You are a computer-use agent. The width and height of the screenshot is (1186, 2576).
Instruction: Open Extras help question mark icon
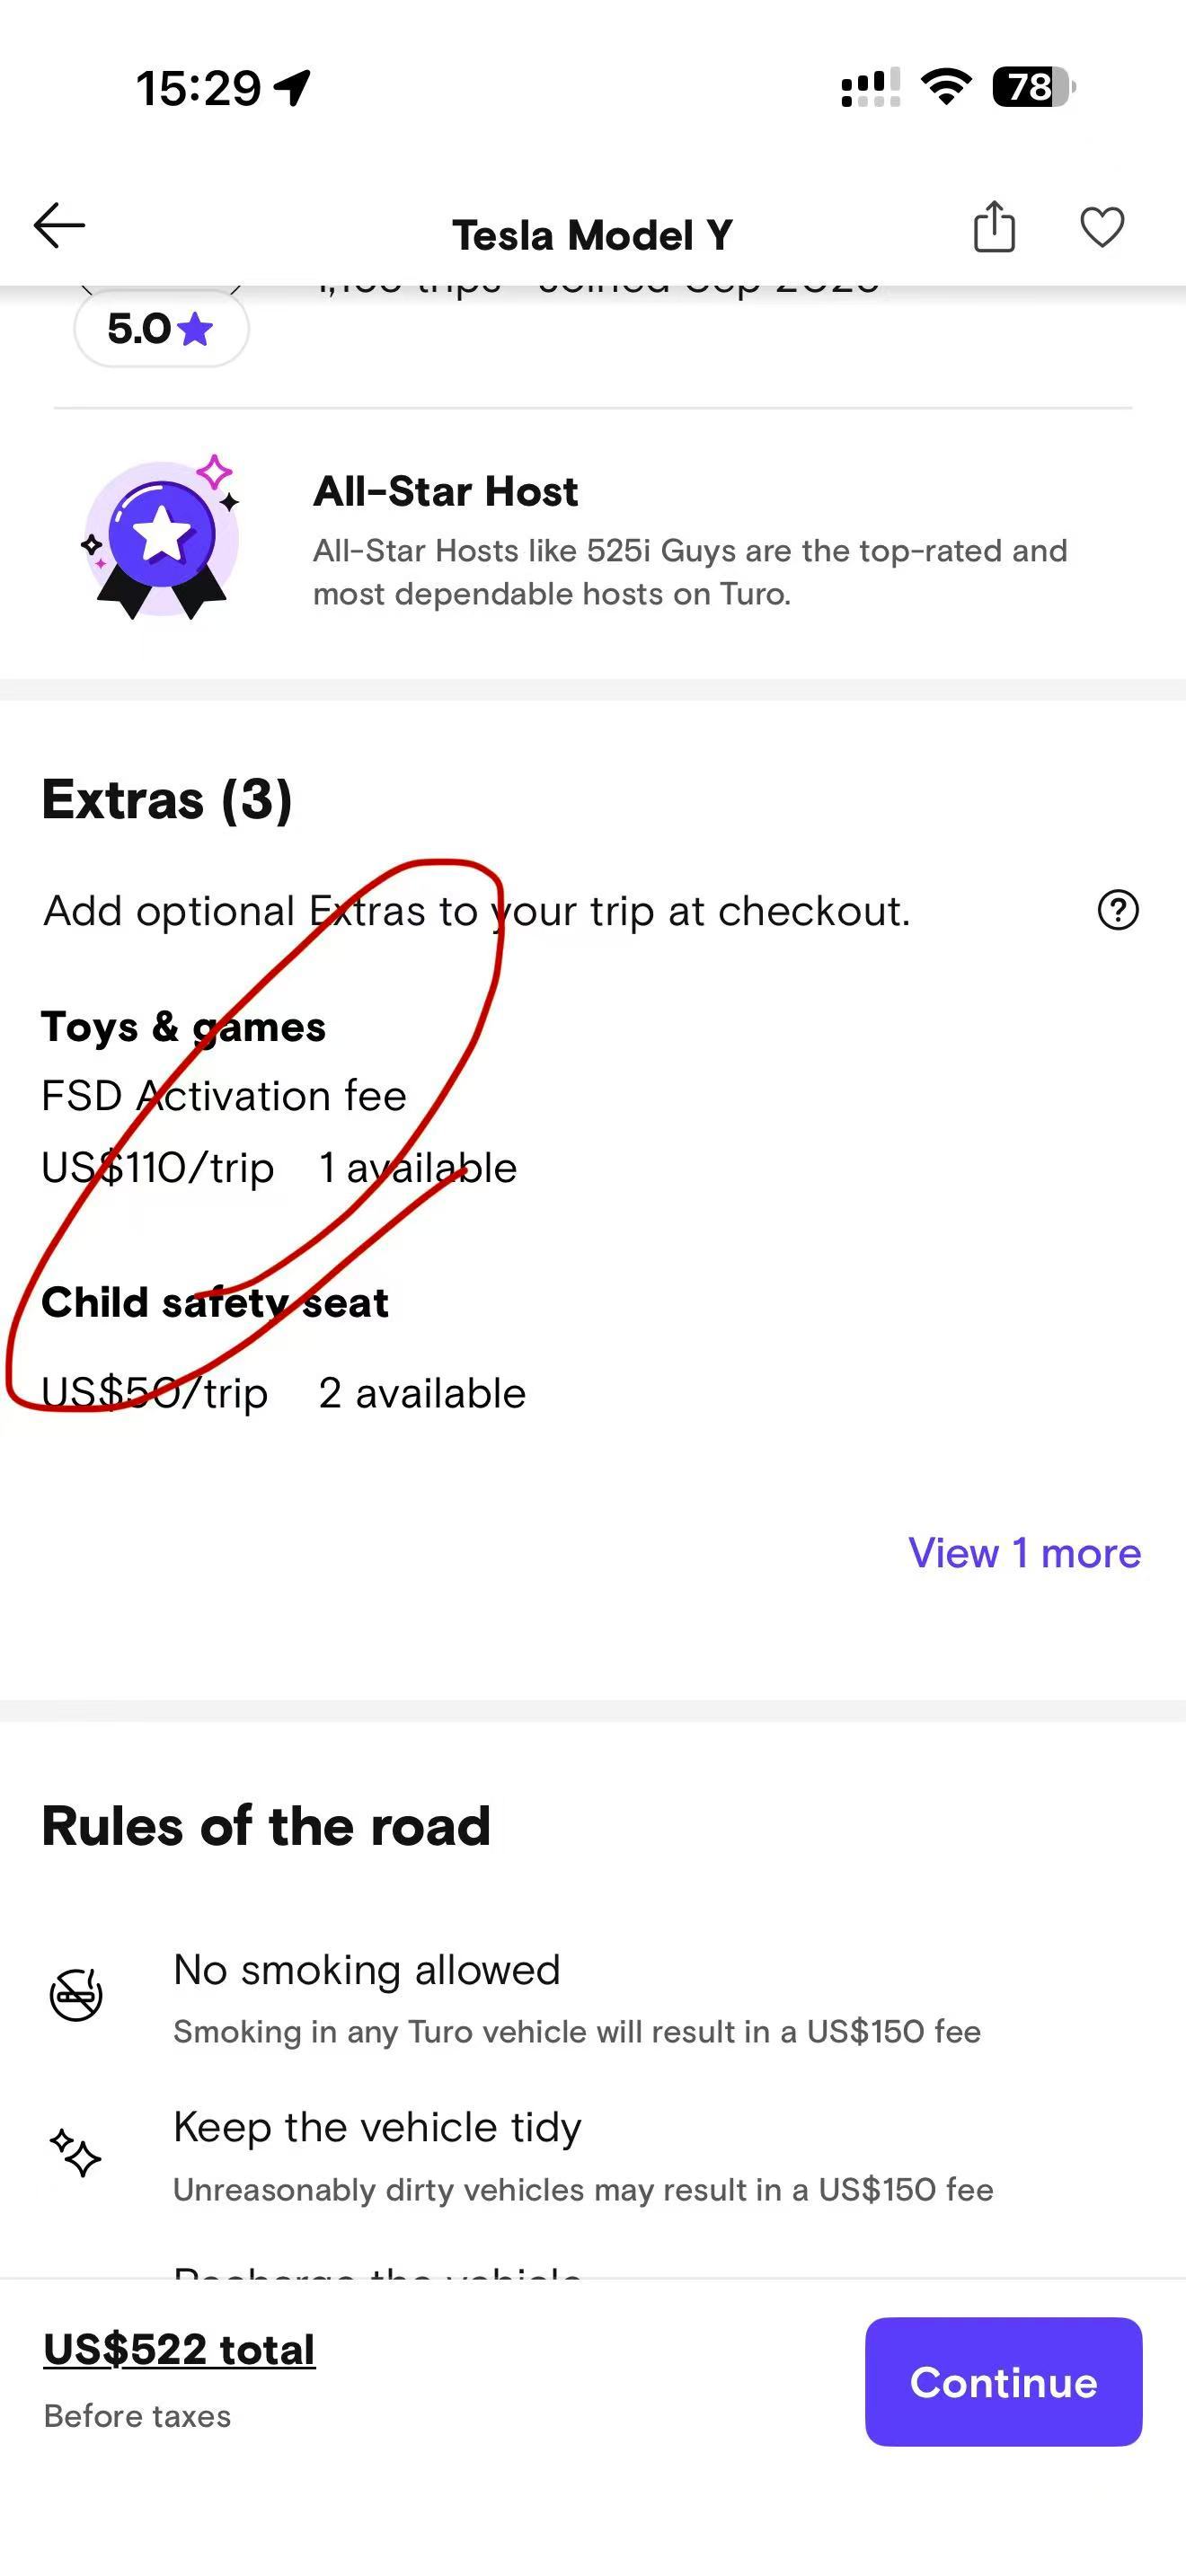tap(1118, 911)
